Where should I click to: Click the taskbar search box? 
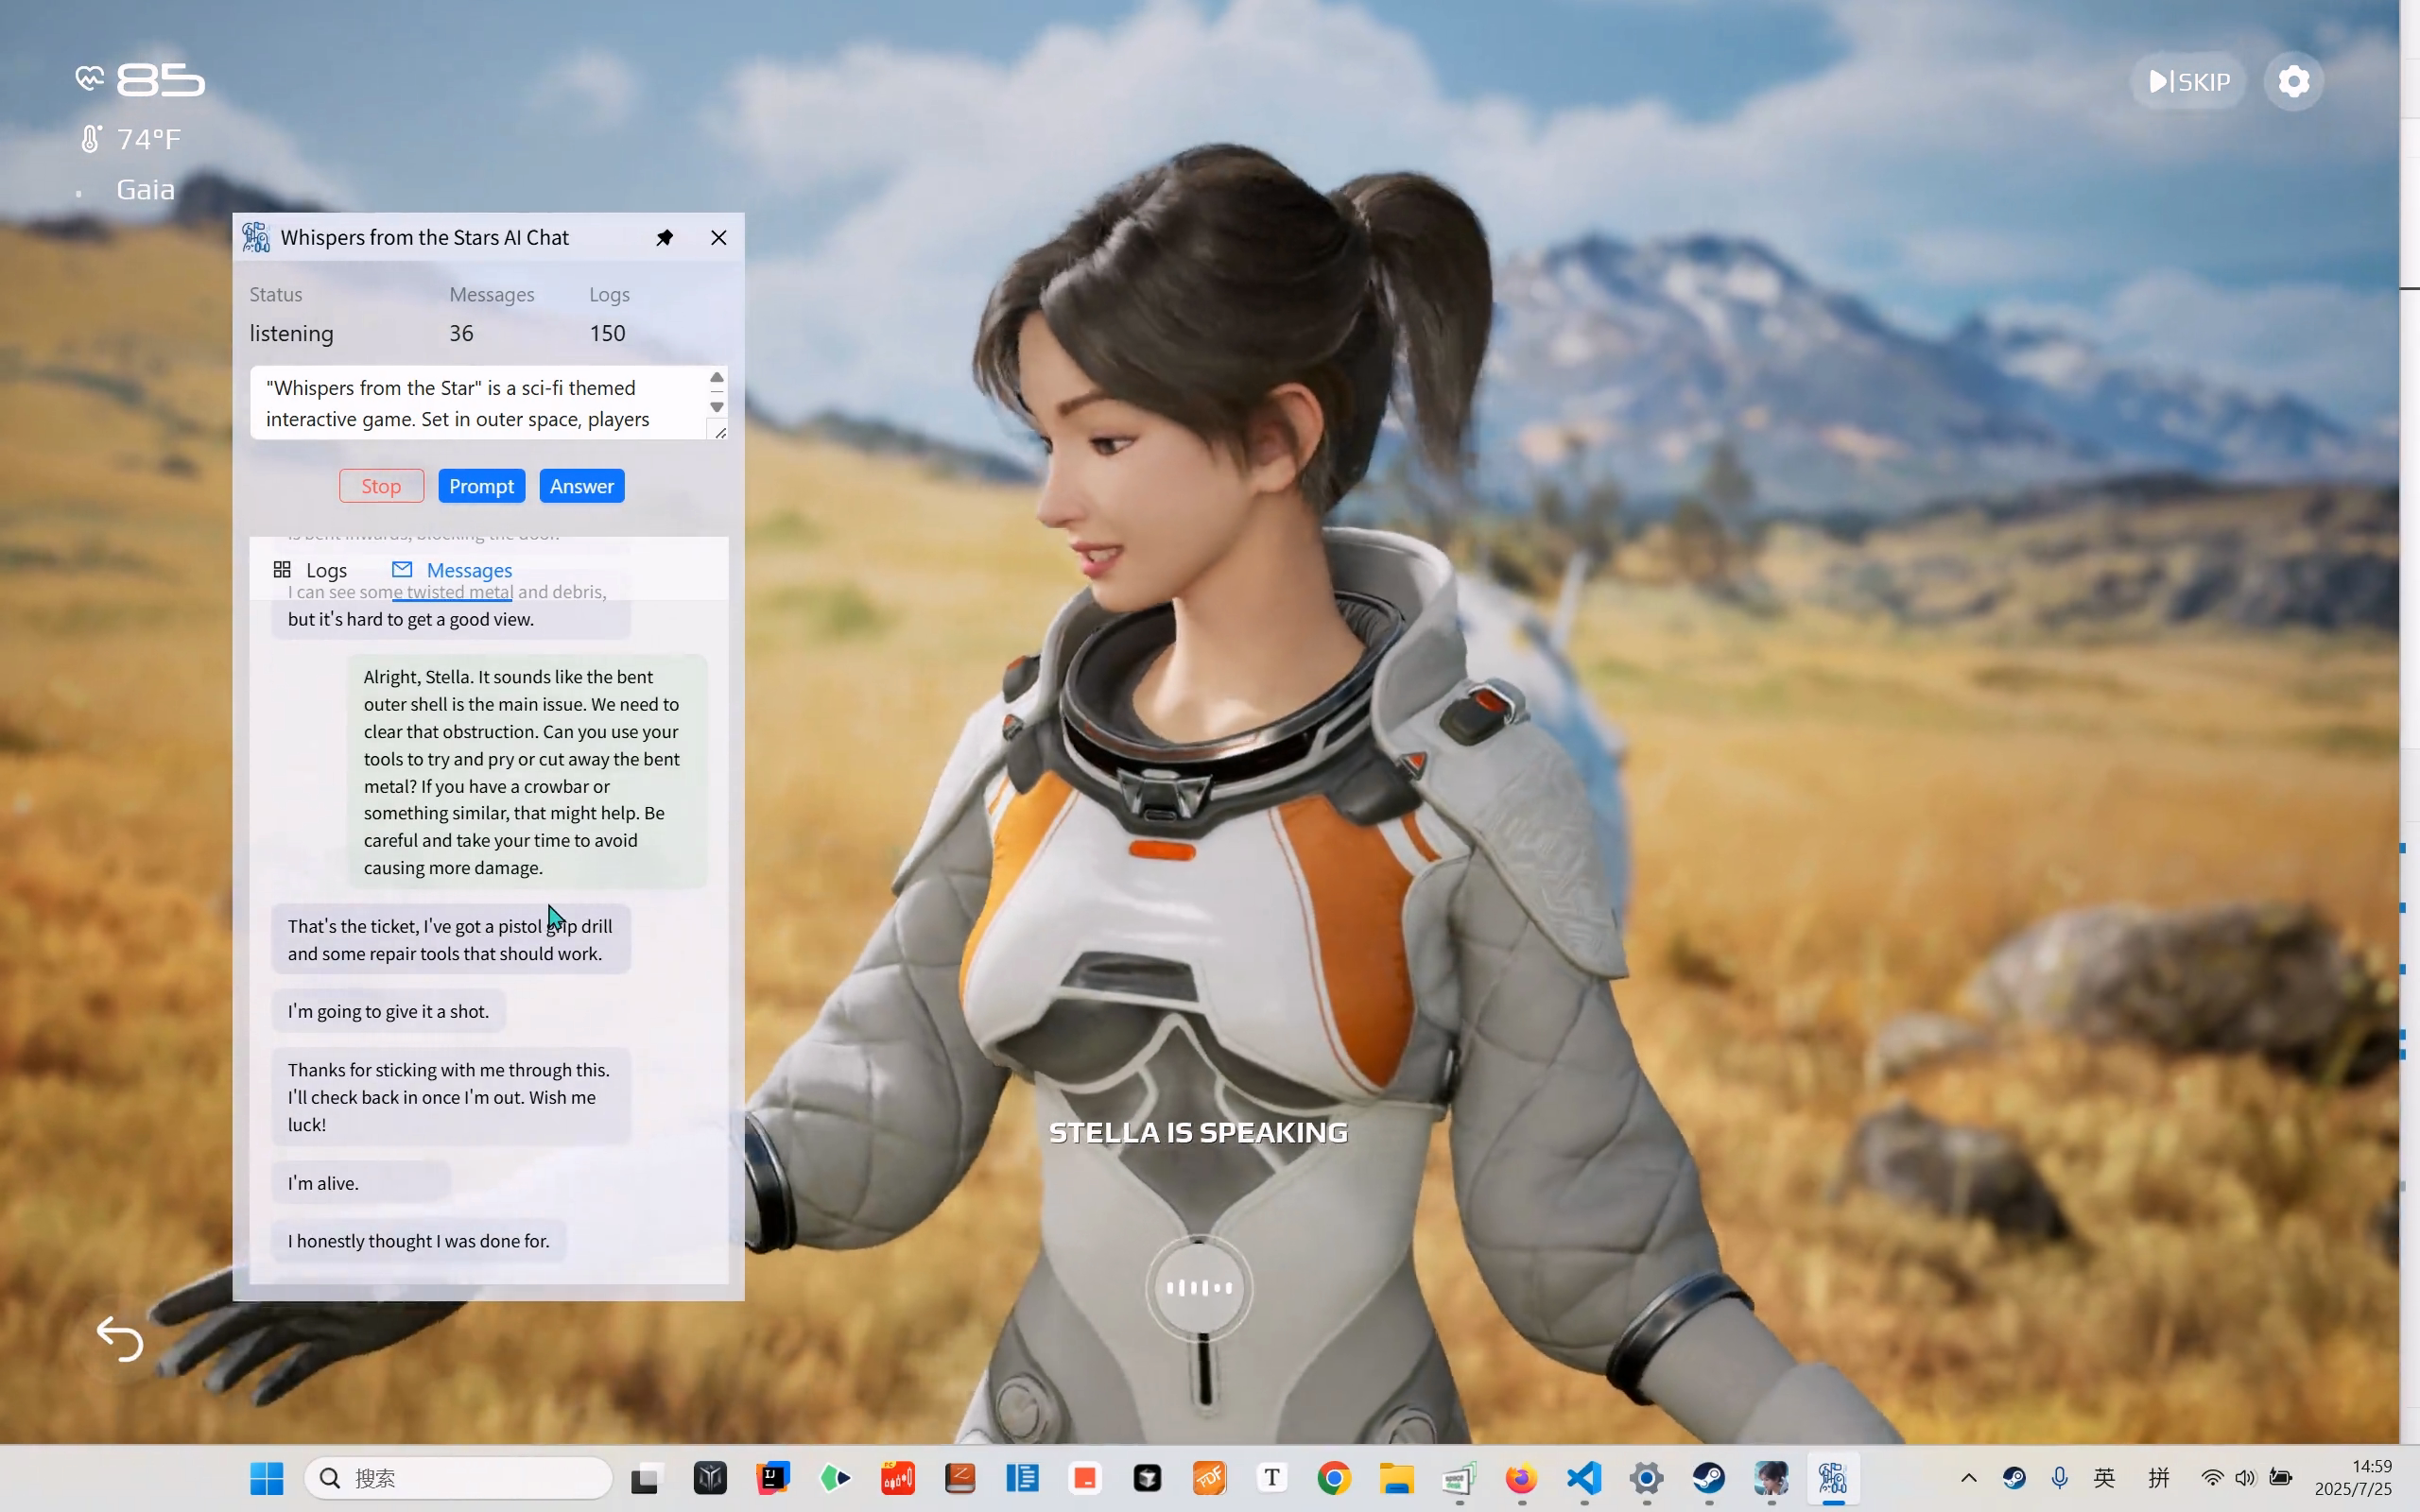click(458, 1478)
